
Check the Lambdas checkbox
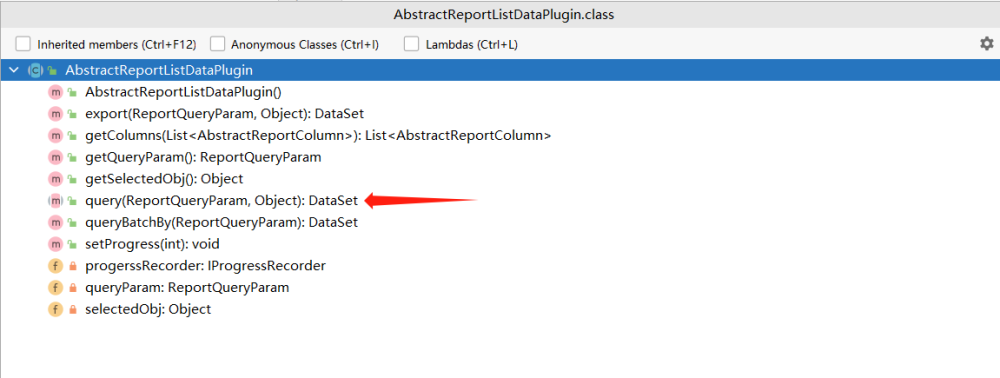412,44
